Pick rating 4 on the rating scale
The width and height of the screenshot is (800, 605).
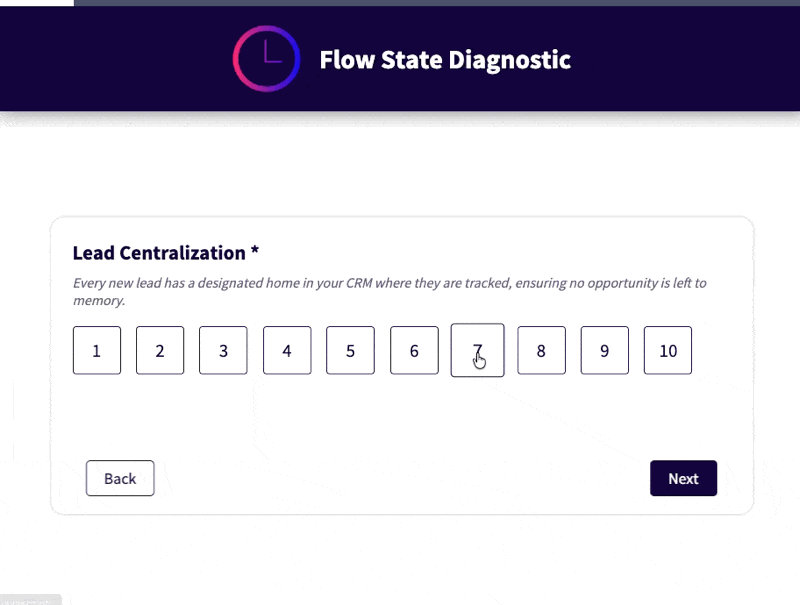pos(287,350)
